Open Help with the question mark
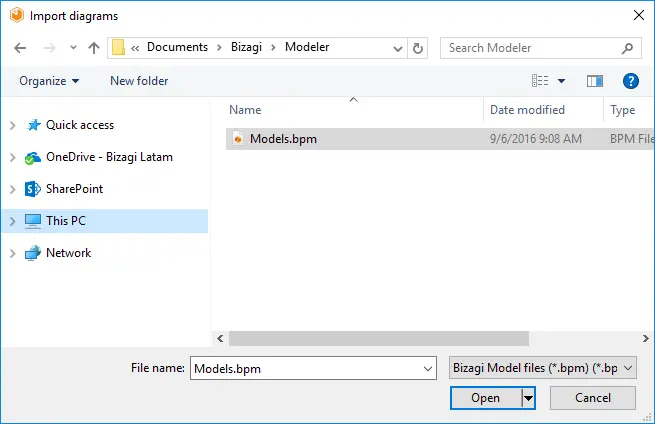 (630, 81)
